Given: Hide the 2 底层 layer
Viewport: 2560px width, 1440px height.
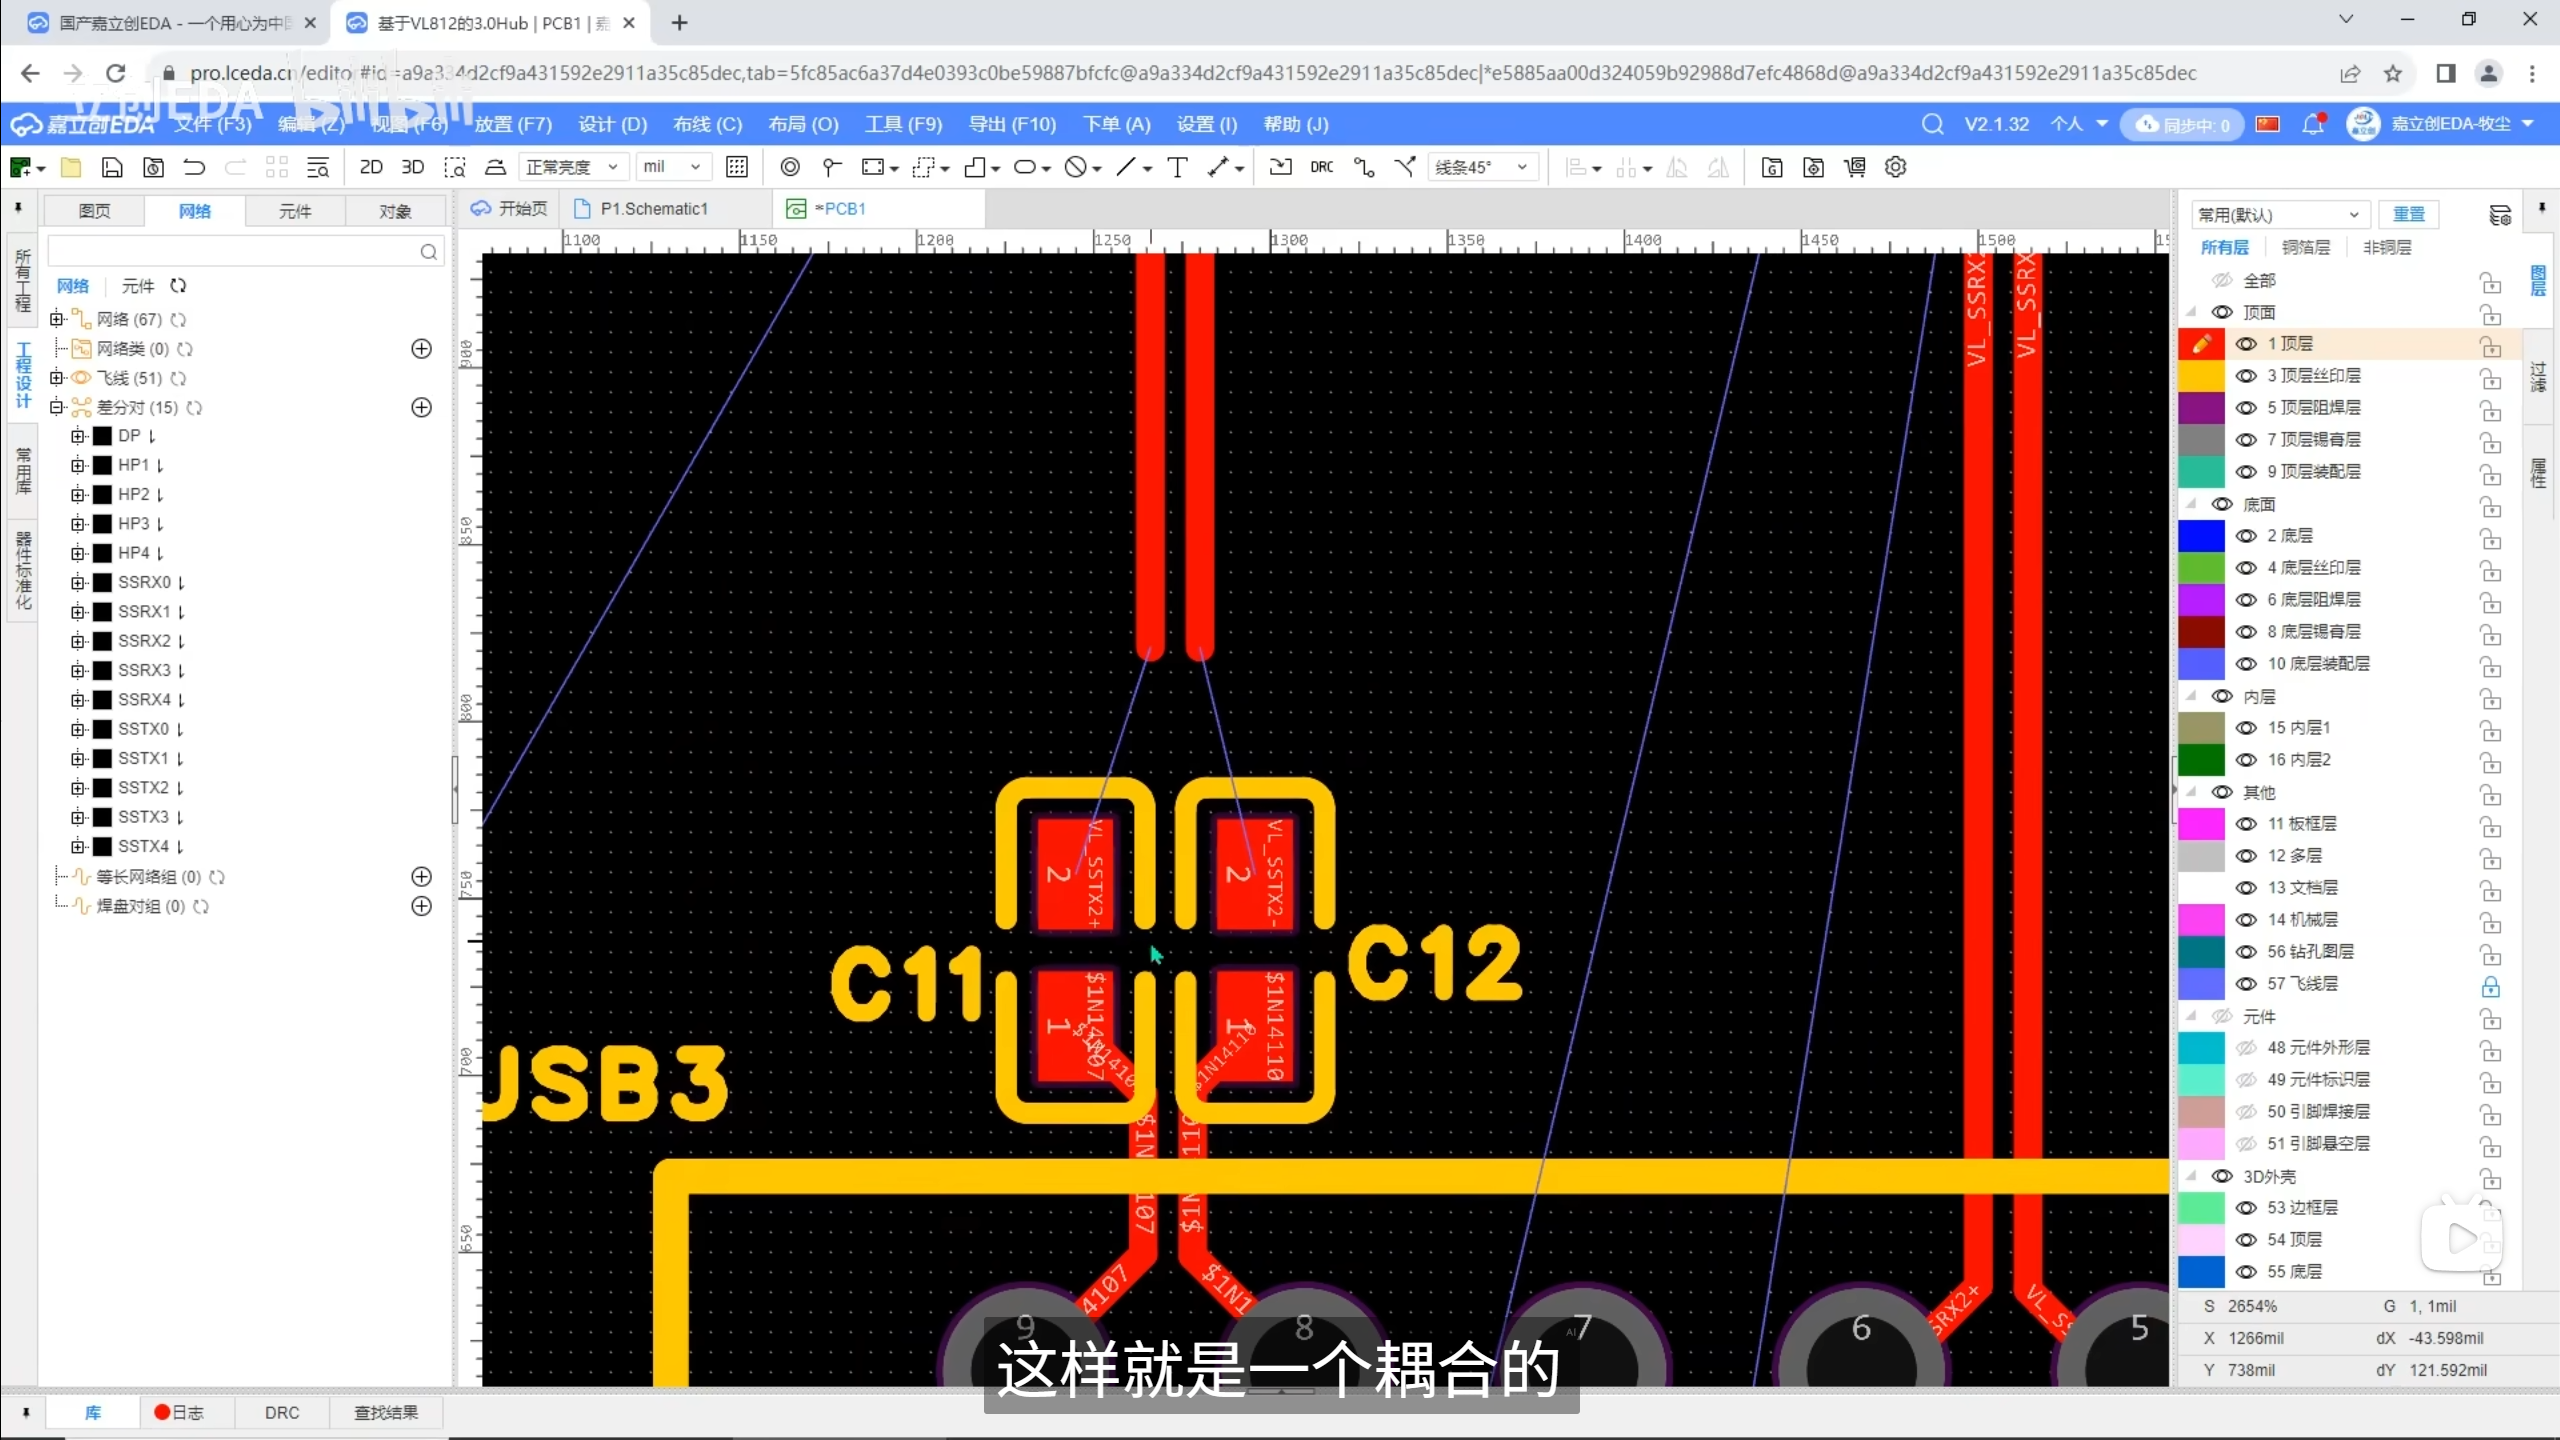Looking at the screenshot, I should click(2246, 536).
